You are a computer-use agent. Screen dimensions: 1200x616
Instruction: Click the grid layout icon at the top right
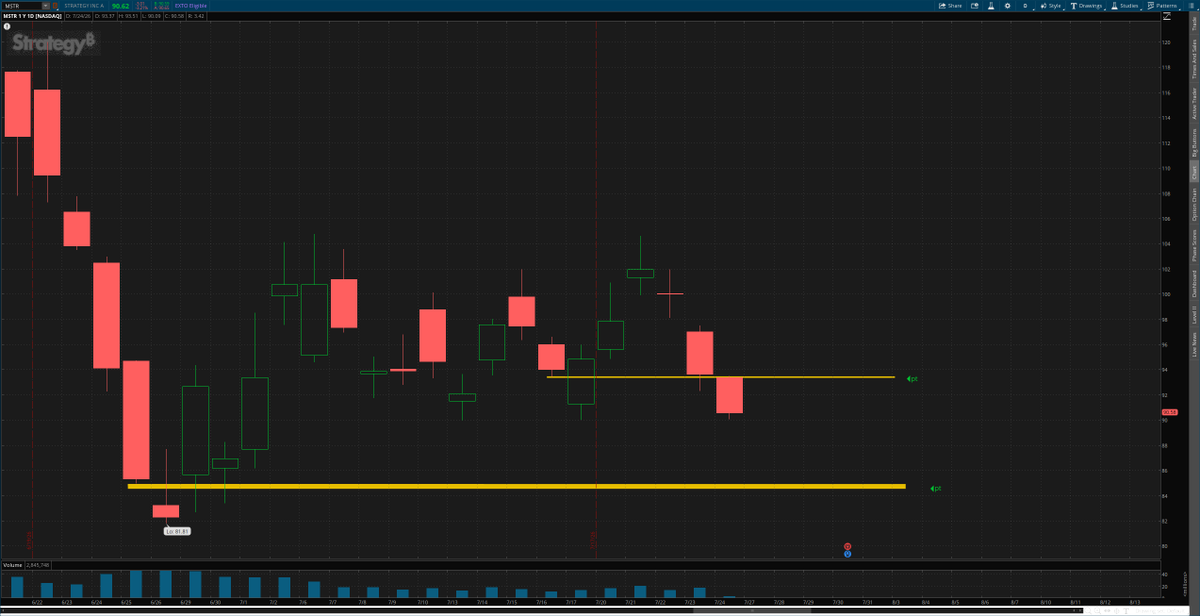pos(1191,5)
